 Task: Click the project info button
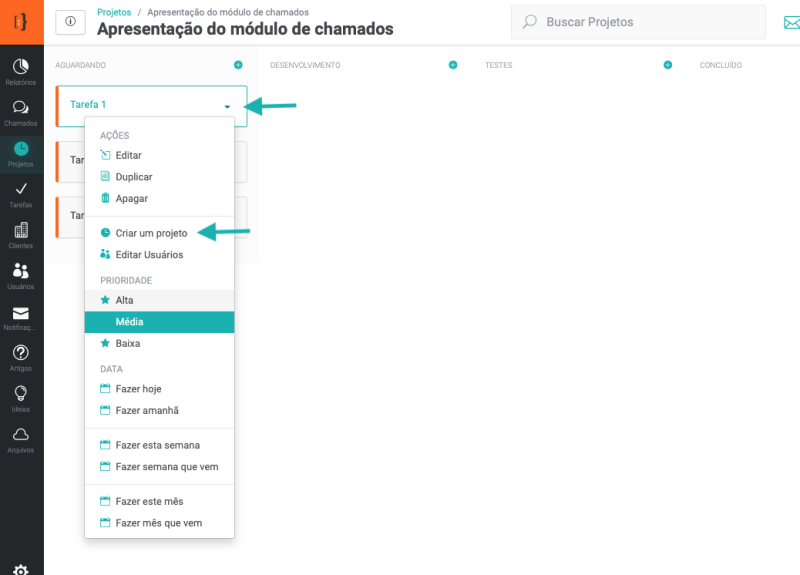coord(70,22)
